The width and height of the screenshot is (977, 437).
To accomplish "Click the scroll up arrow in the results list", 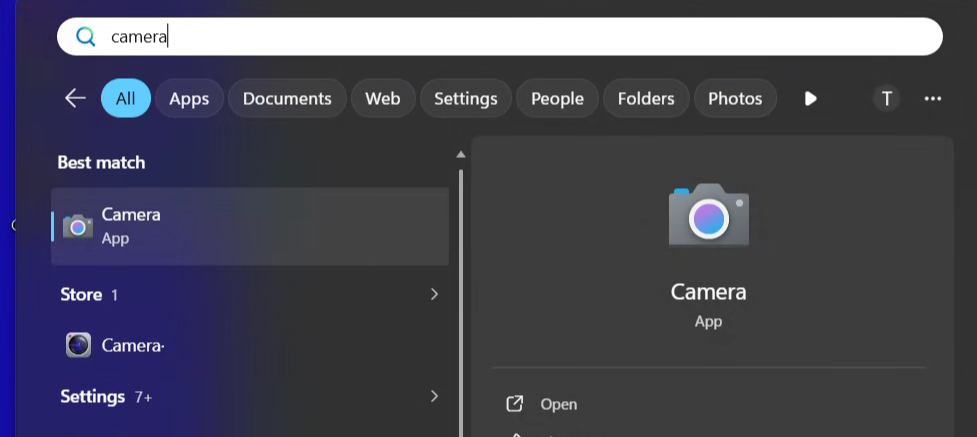I will pyautogui.click(x=461, y=154).
